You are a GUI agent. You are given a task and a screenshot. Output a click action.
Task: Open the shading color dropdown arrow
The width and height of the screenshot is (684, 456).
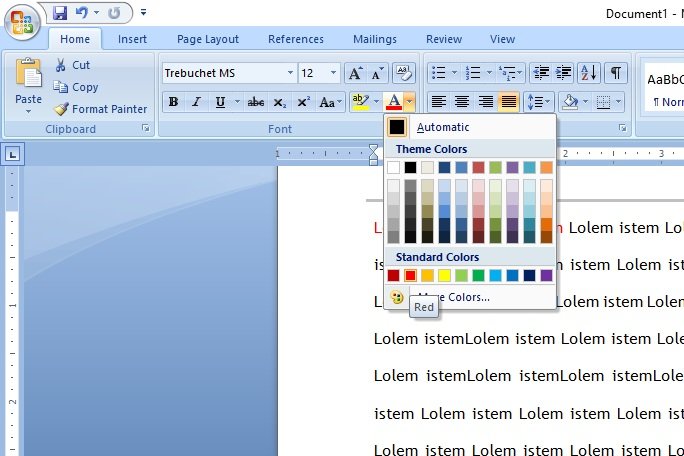586,102
